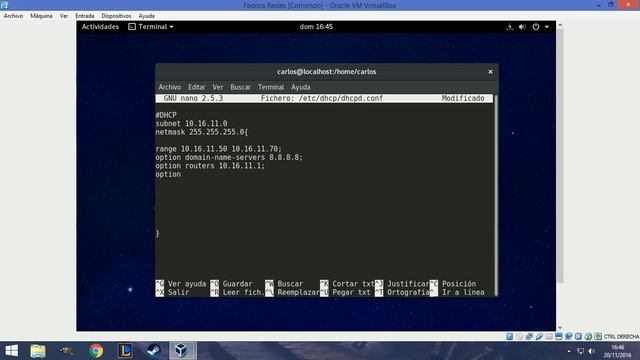Click the Windows tray volume icon
This screenshot has width=640, height=360.
pyautogui.click(x=591, y=351)
